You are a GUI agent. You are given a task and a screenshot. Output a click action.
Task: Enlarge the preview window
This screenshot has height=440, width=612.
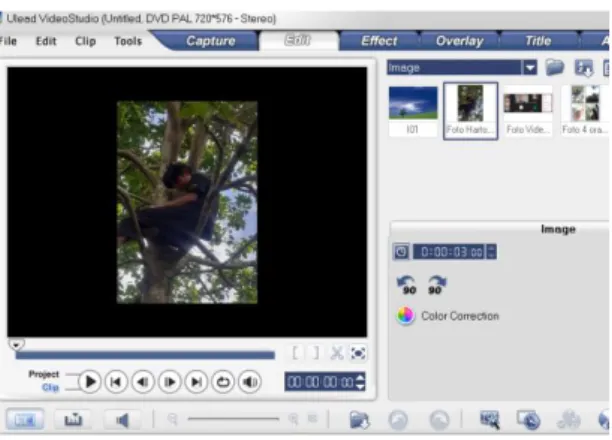[358, 353]
